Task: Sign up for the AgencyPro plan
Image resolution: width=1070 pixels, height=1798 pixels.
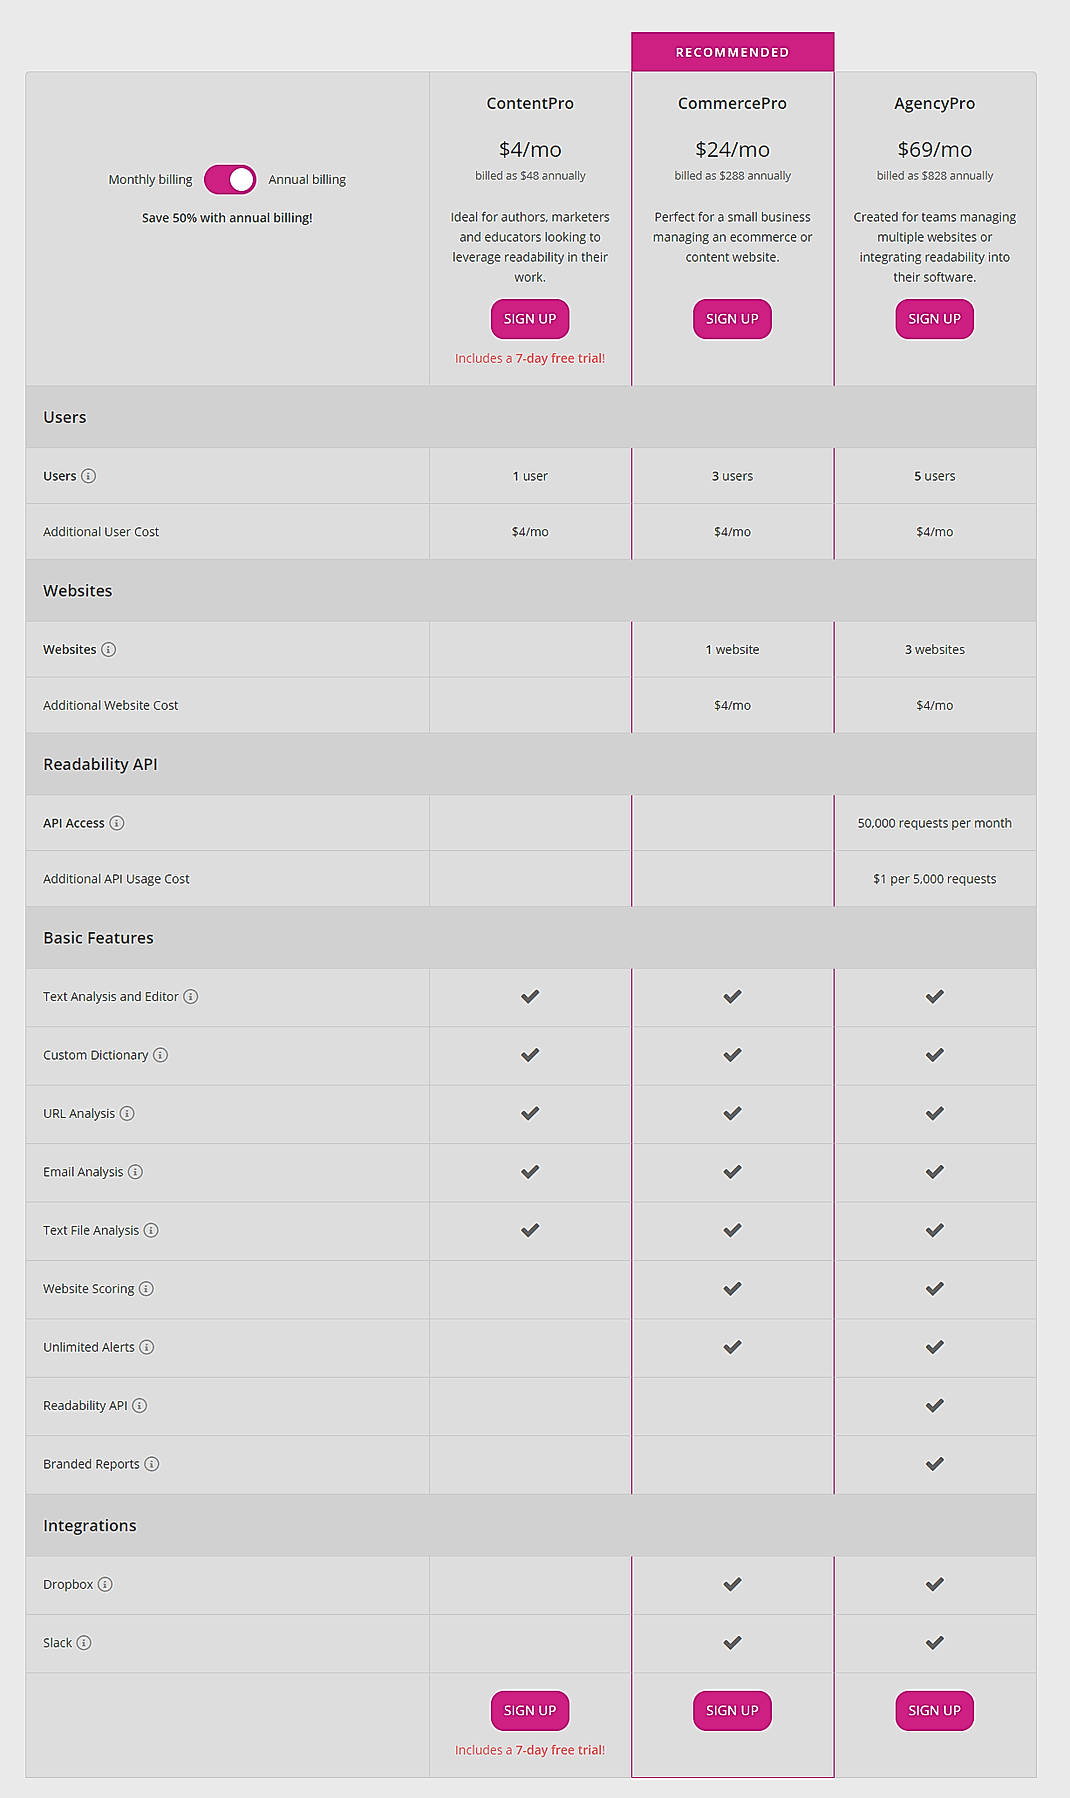Action: coord(934,318)
